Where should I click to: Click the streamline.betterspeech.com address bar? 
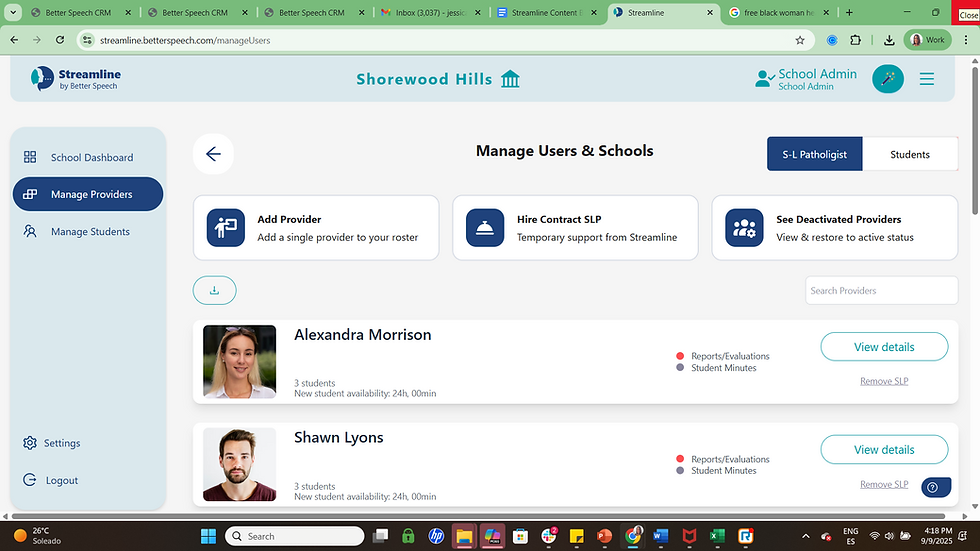pos(438,40)
